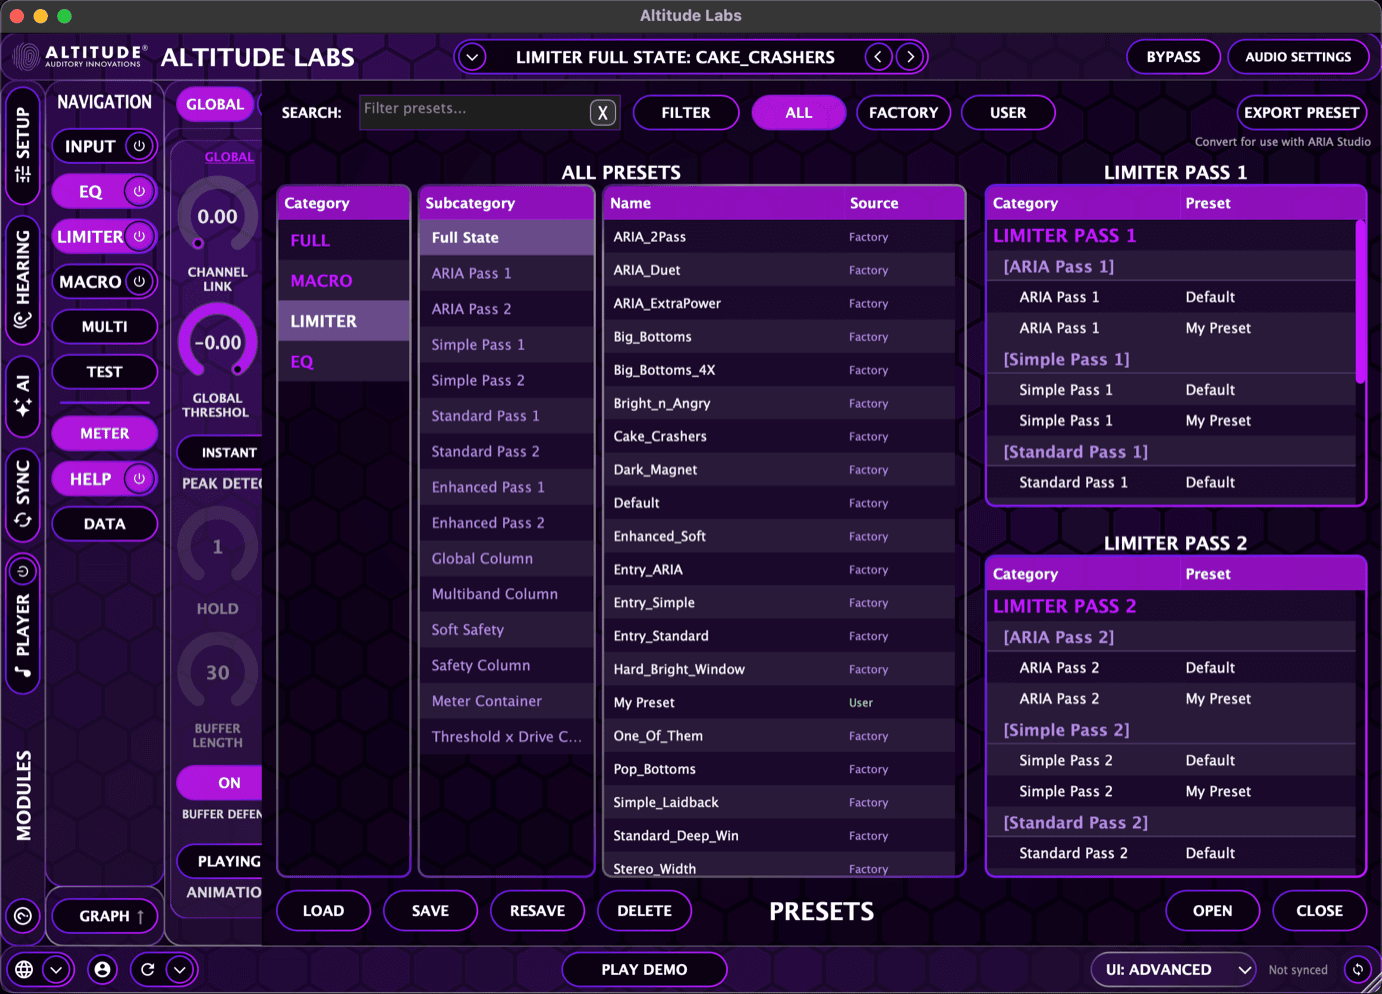Load the Cake_Crashers preset with Load button
The width and height of the screenshot is (1382, 994).
[323, 910]
